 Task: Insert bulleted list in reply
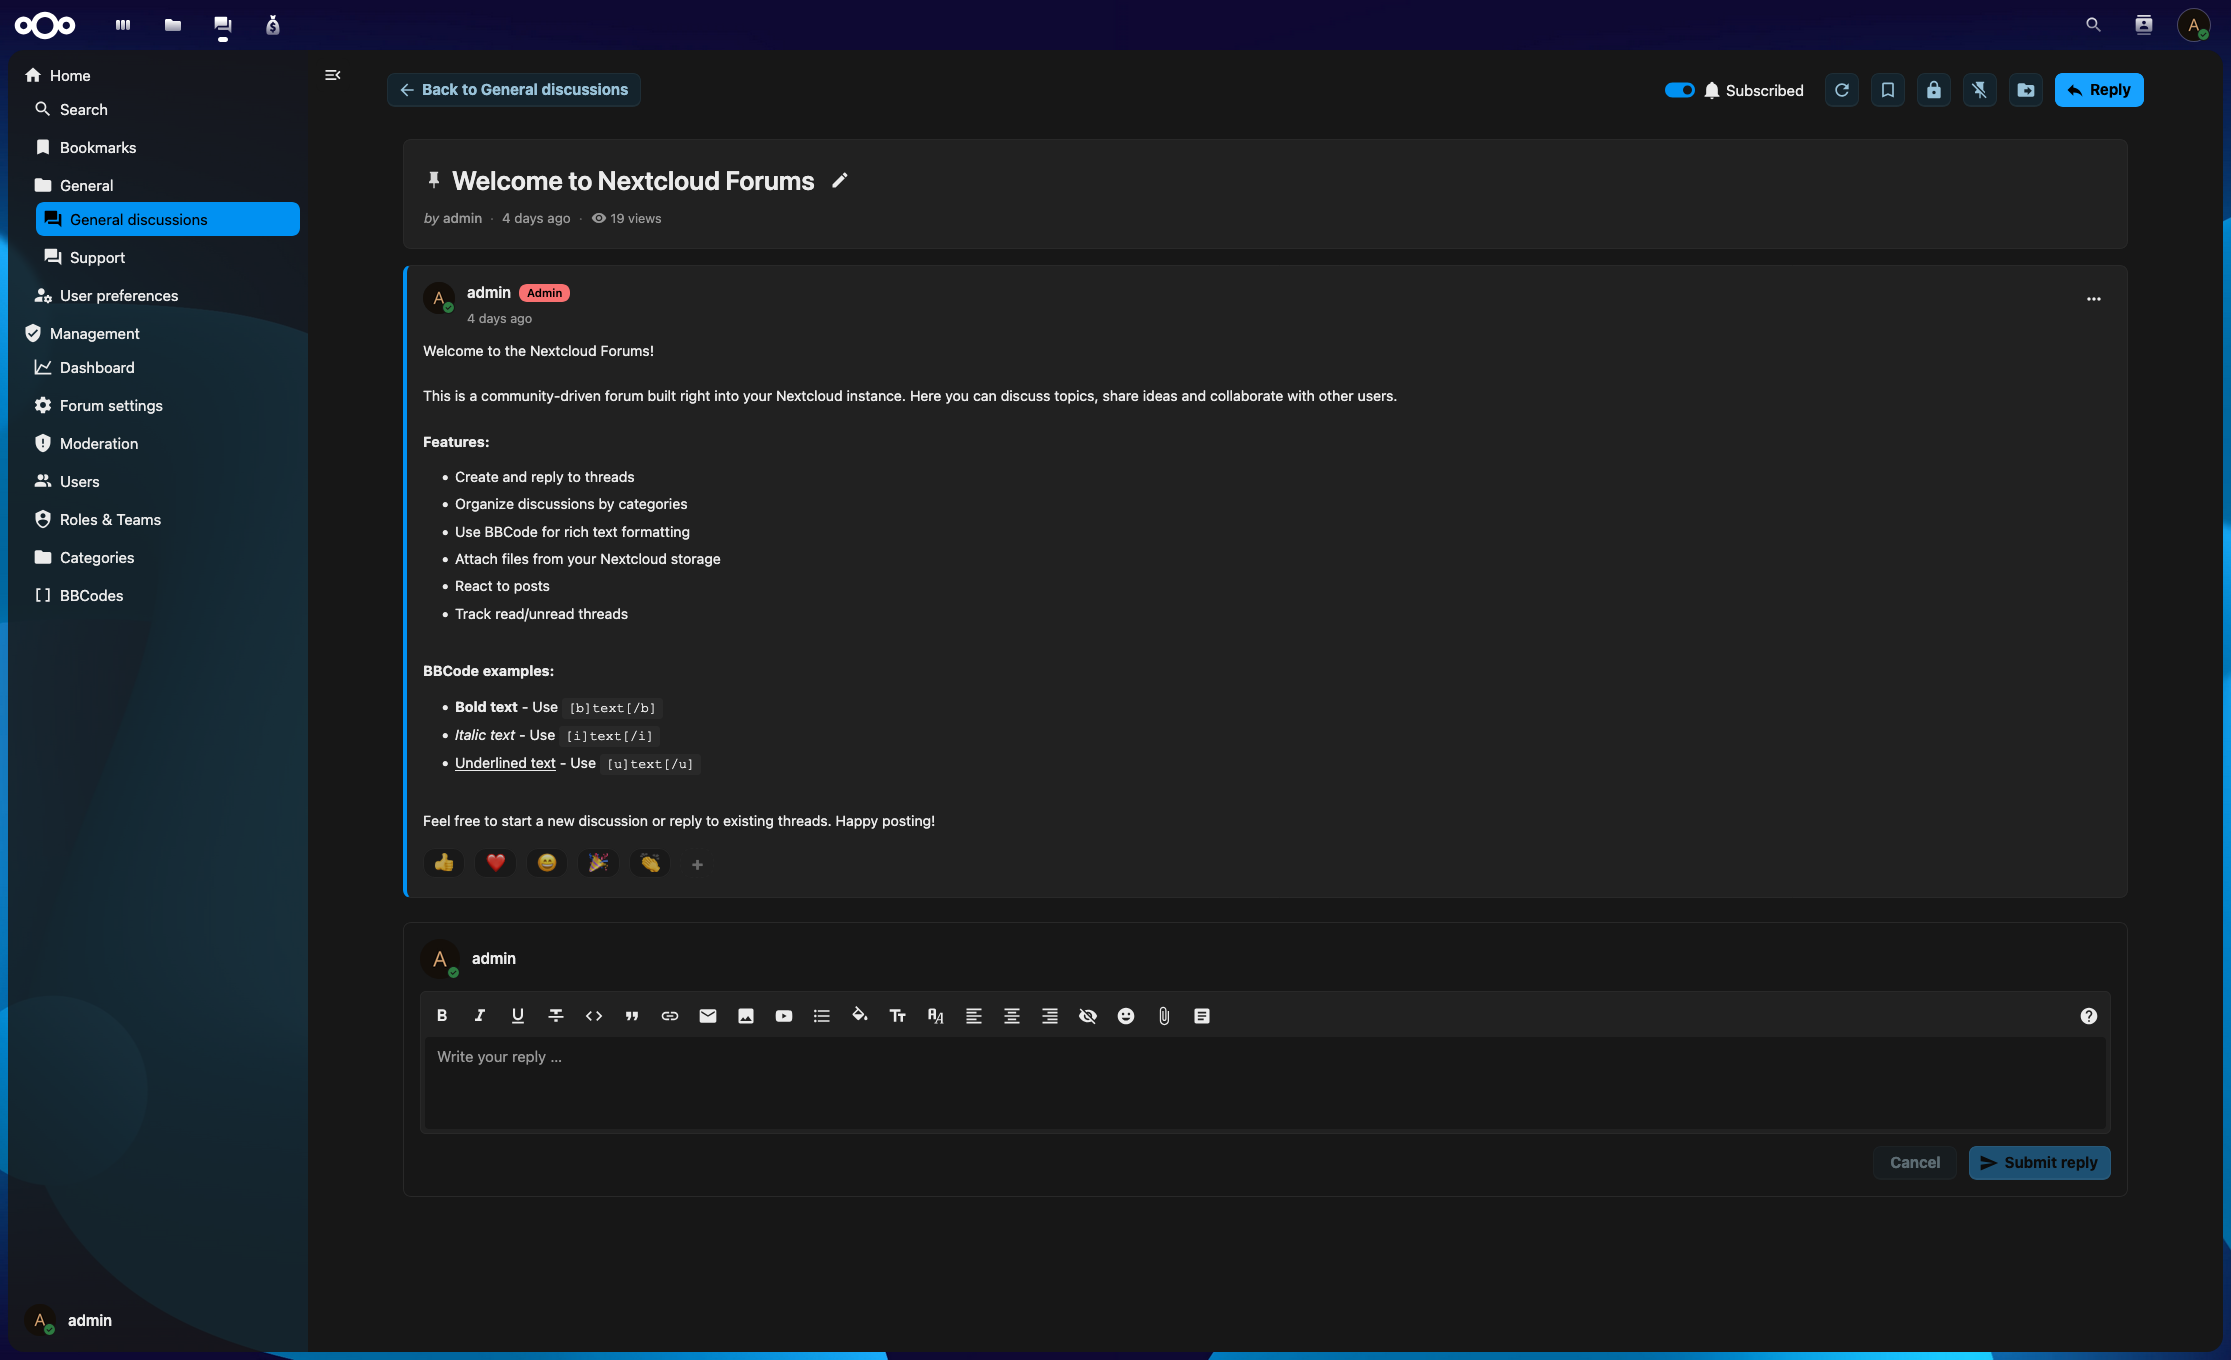point(822,1016)
